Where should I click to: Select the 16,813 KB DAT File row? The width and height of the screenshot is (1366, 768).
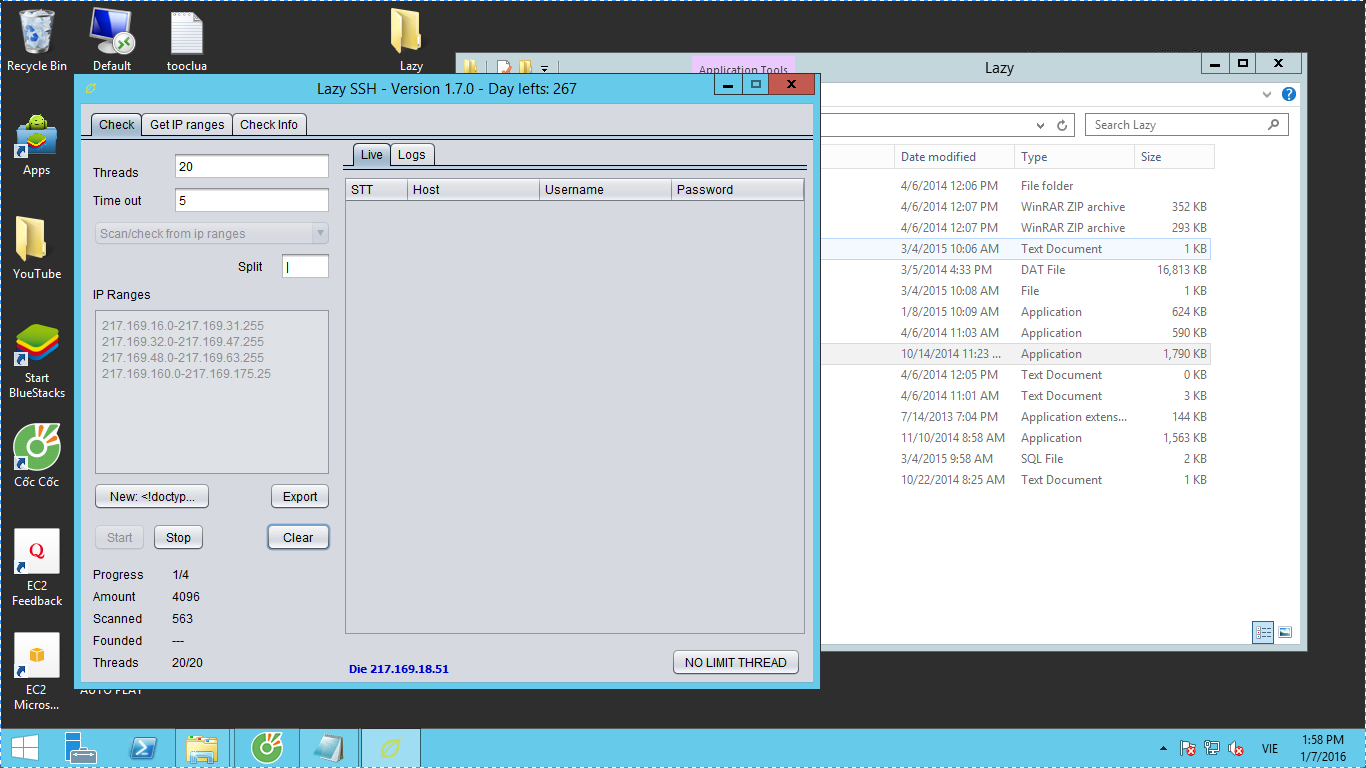(x=1015, y=270)
